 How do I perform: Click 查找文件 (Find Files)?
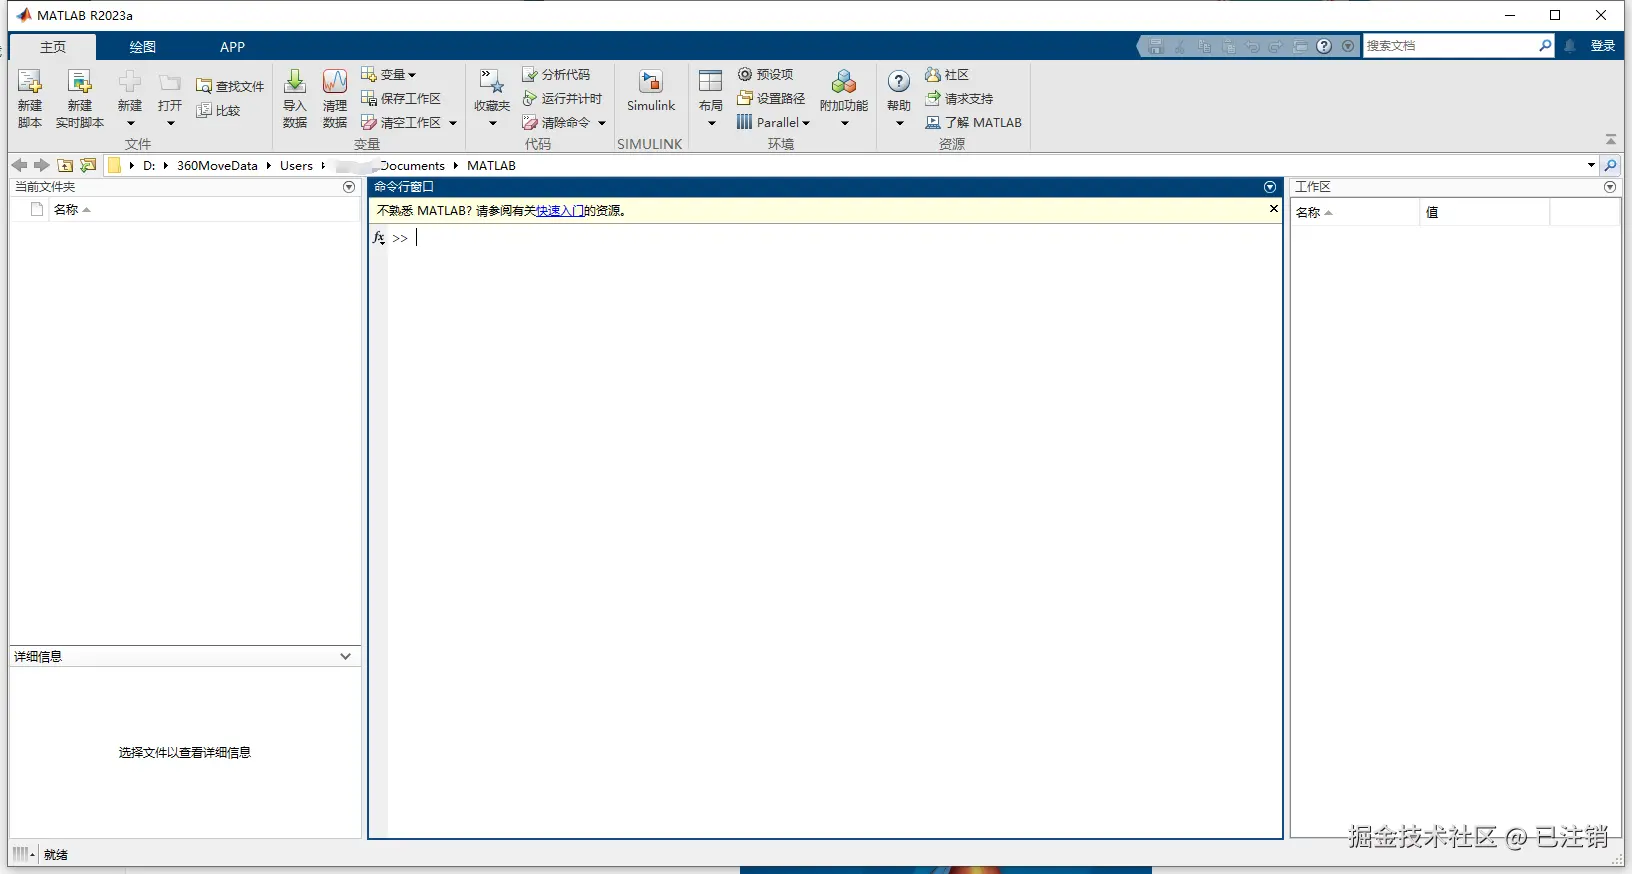click(x=230, y=86)
